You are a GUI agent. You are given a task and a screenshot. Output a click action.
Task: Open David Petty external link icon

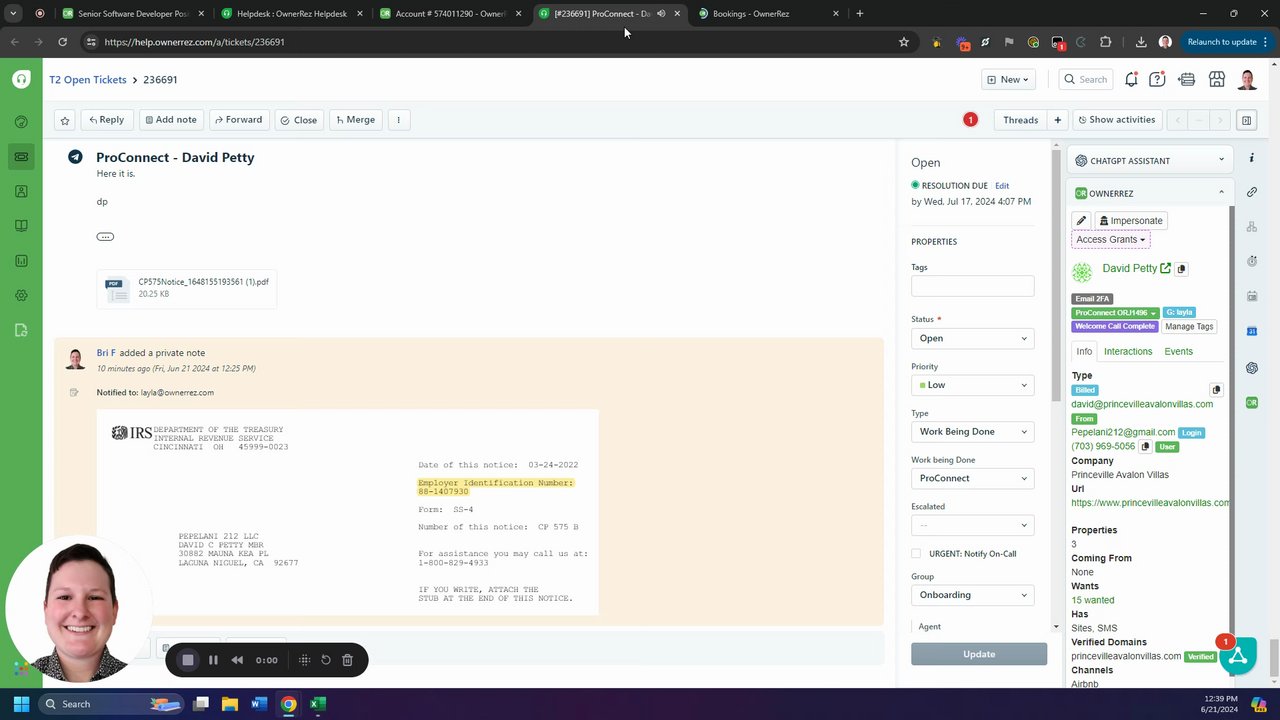[x=1166, y=268]
